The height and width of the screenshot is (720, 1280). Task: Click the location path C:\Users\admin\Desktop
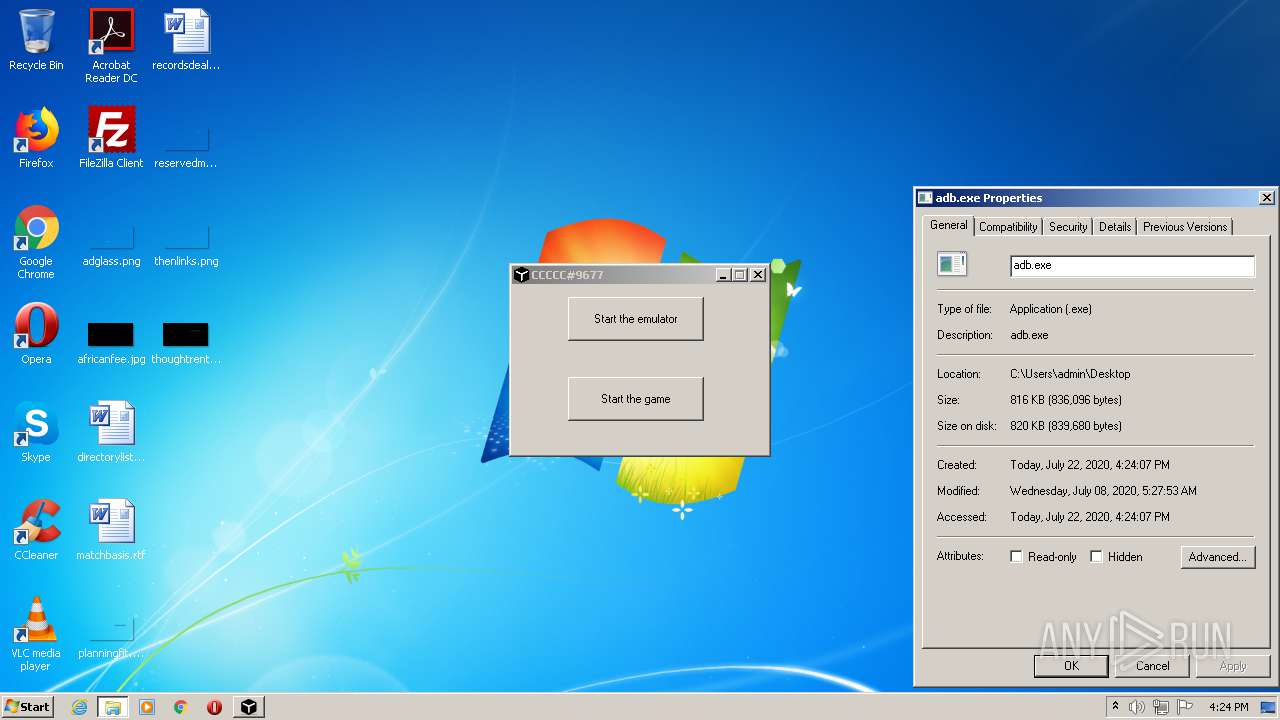tap(1070, 374)
